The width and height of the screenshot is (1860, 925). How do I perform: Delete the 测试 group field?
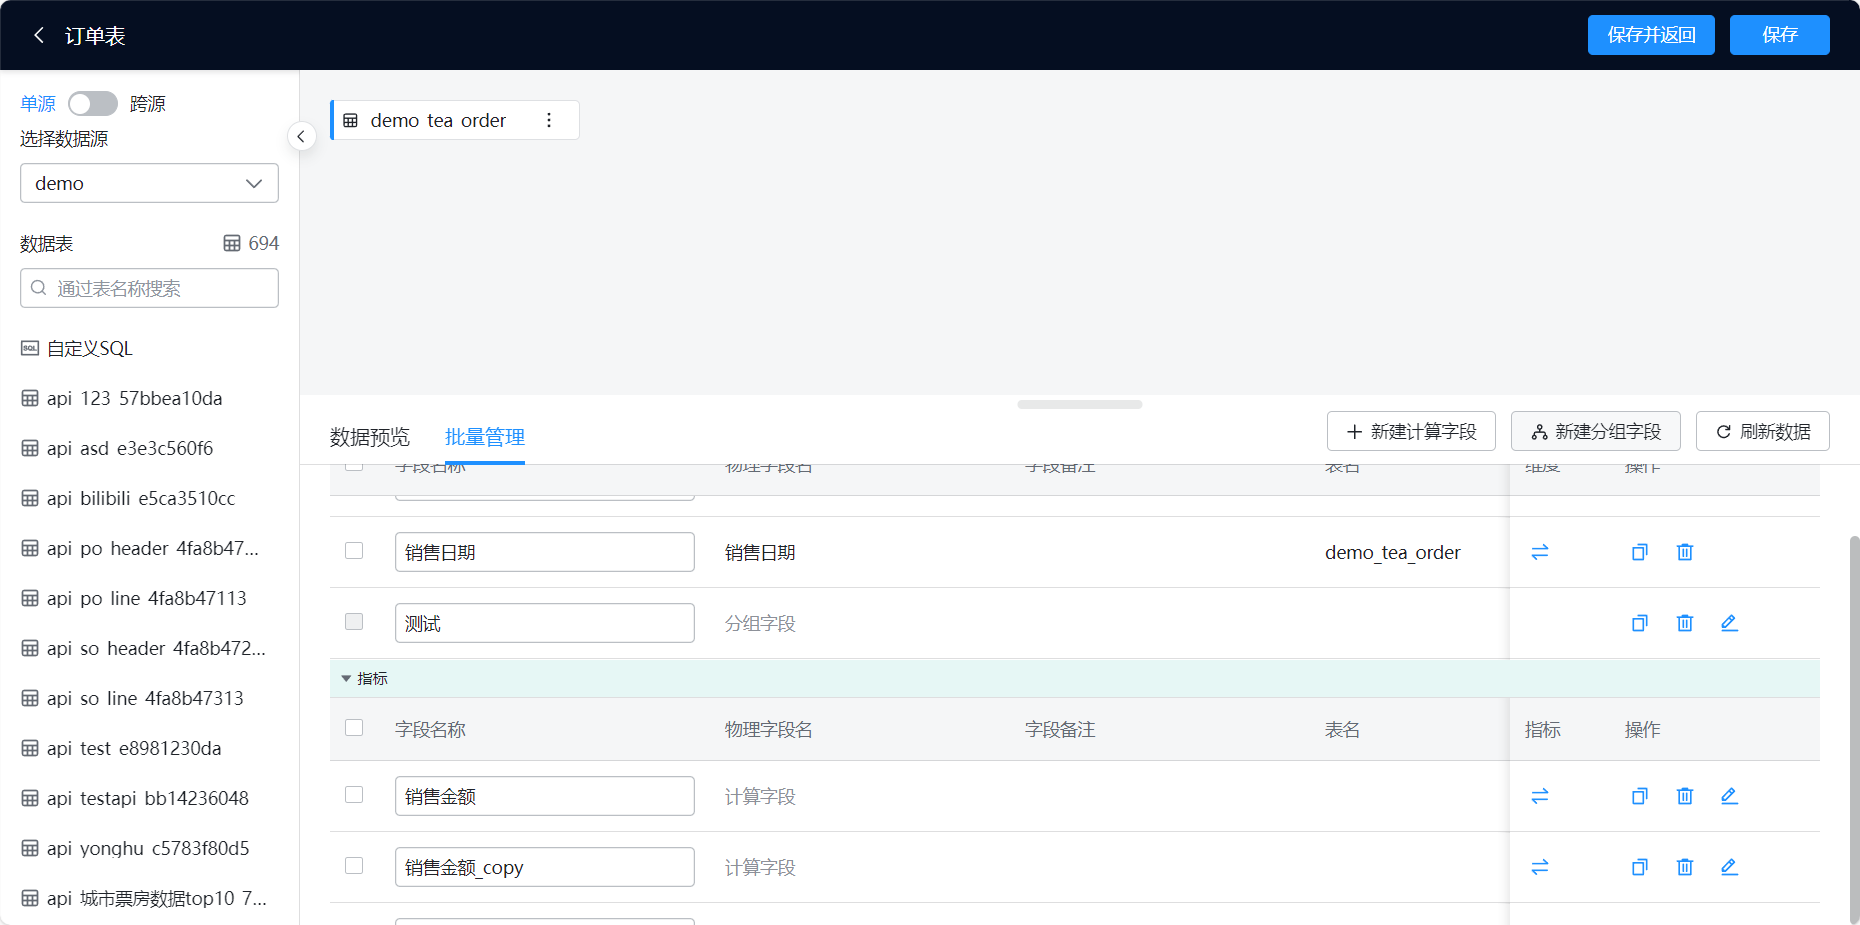tap(1685, 623)
